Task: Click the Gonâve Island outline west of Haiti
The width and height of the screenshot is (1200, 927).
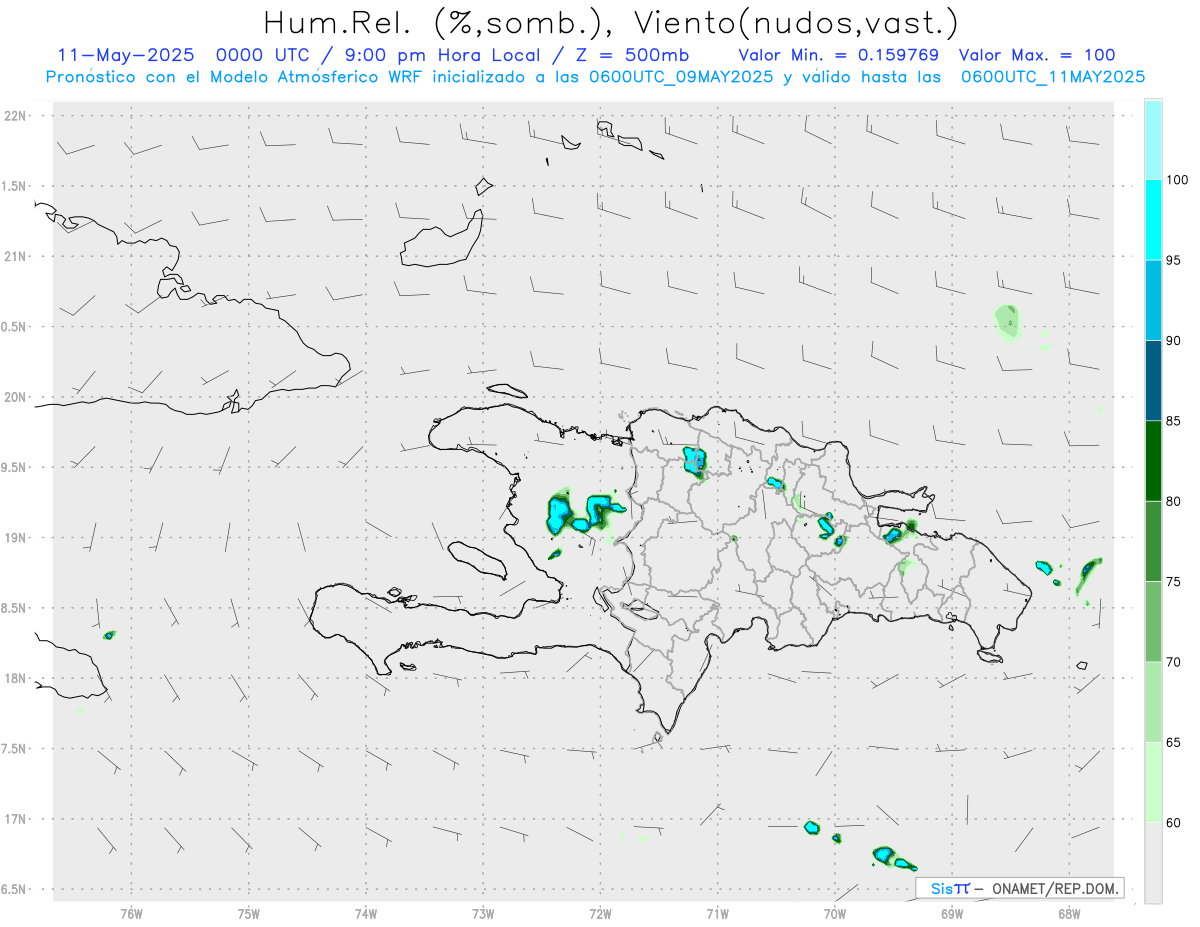Action: (x=478, y=560)
